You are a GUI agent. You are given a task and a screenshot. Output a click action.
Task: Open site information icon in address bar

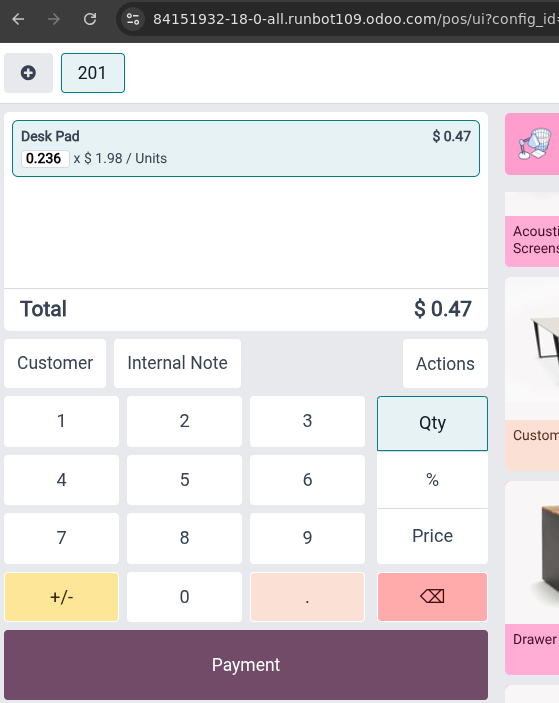tap(133, 19)
